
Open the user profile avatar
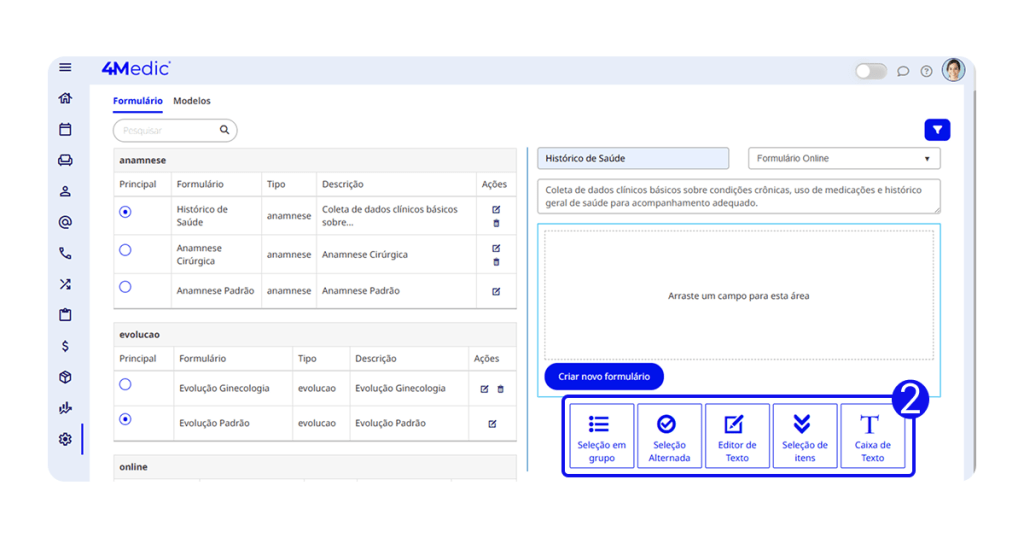[953, 70]
